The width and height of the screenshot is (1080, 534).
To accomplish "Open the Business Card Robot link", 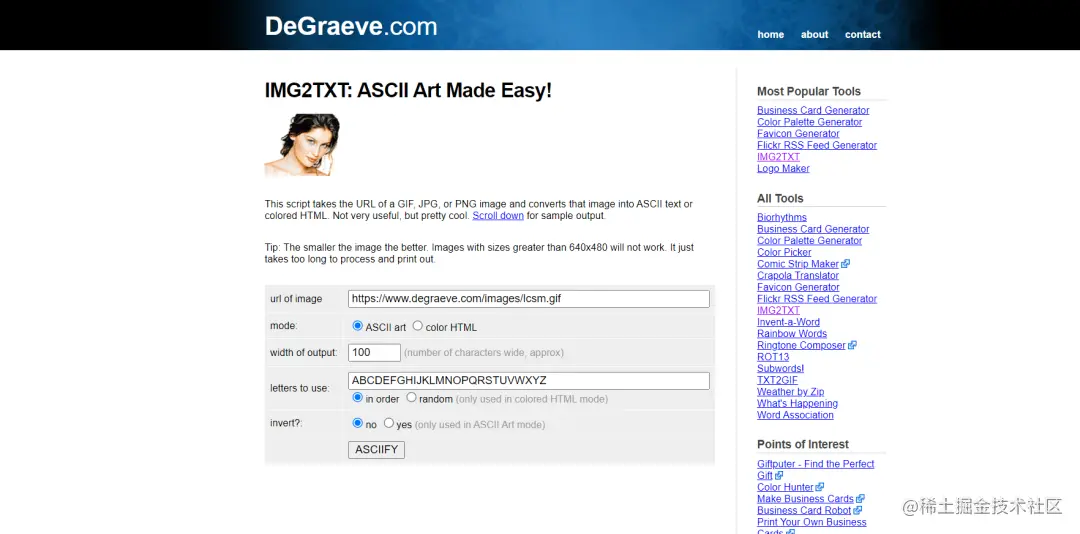I will pyautogui.click(x=804, y=511).
